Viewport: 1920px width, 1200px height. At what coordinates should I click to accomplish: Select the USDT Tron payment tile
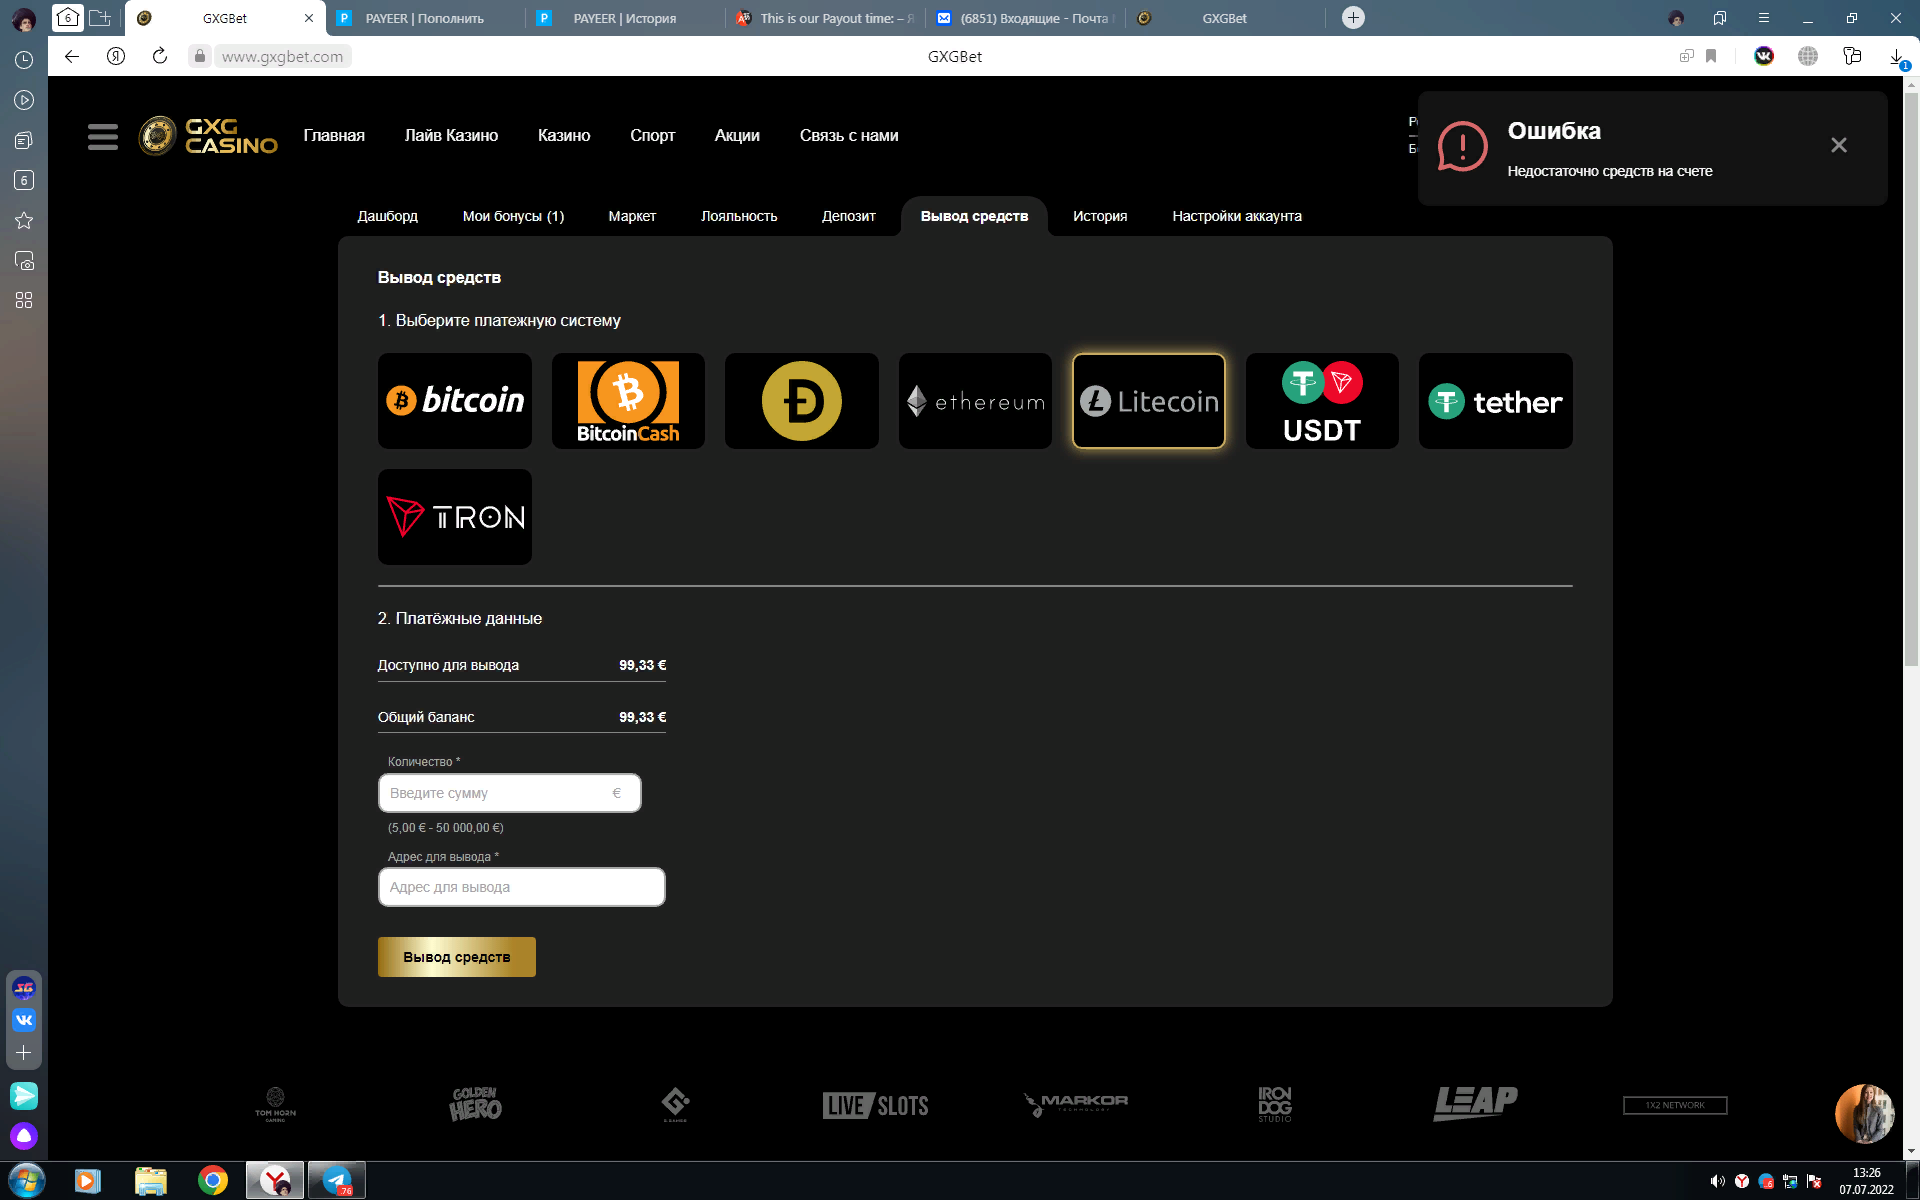click(1322, 401)
